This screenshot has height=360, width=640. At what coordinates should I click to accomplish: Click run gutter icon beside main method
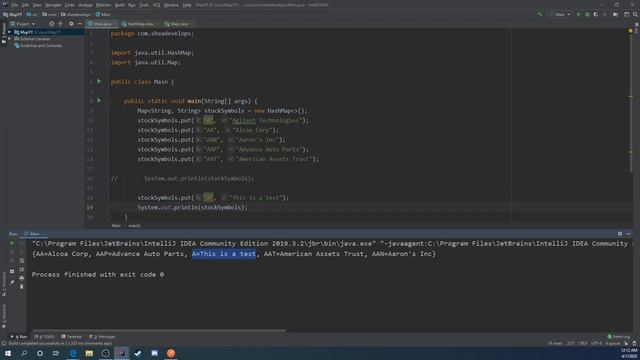[x=99, y=100]
